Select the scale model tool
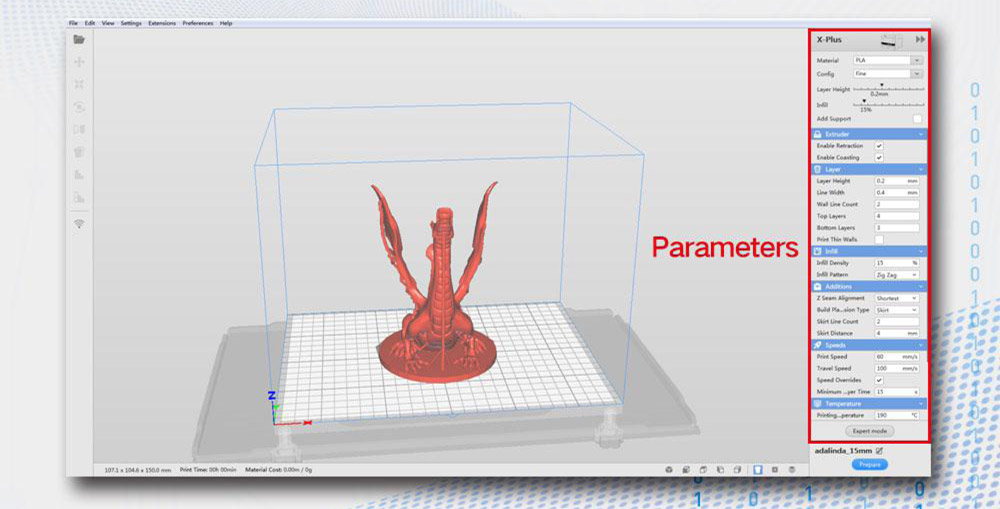 click(79, 84)
